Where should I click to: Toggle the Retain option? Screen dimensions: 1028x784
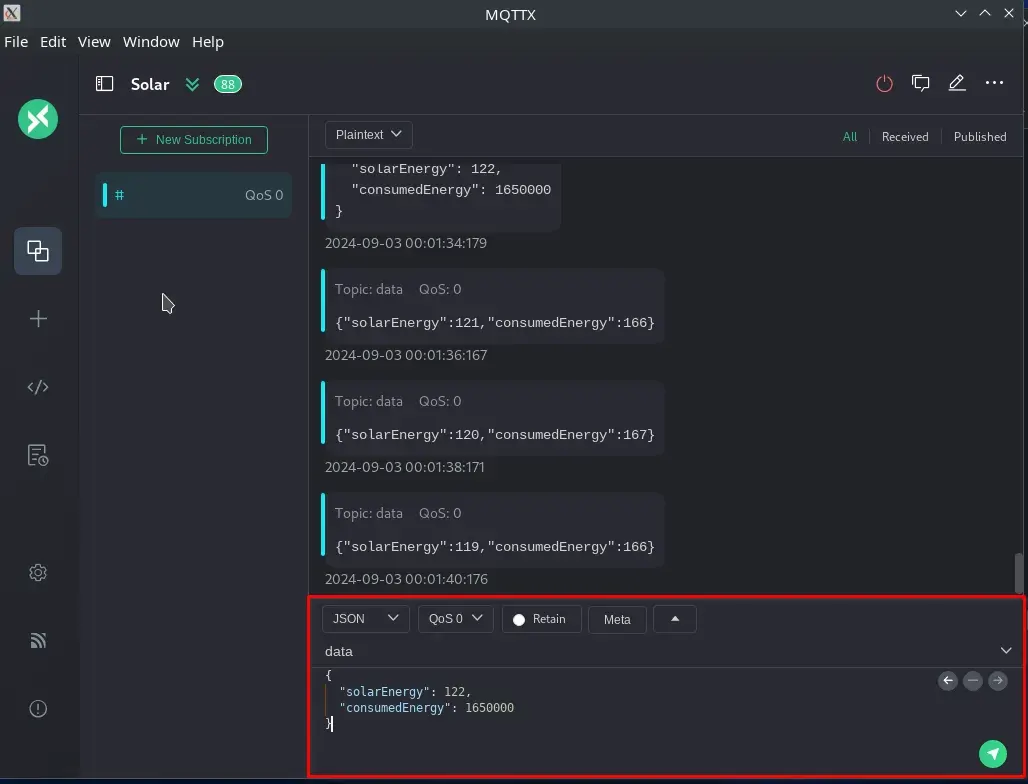tap(541, 619)
